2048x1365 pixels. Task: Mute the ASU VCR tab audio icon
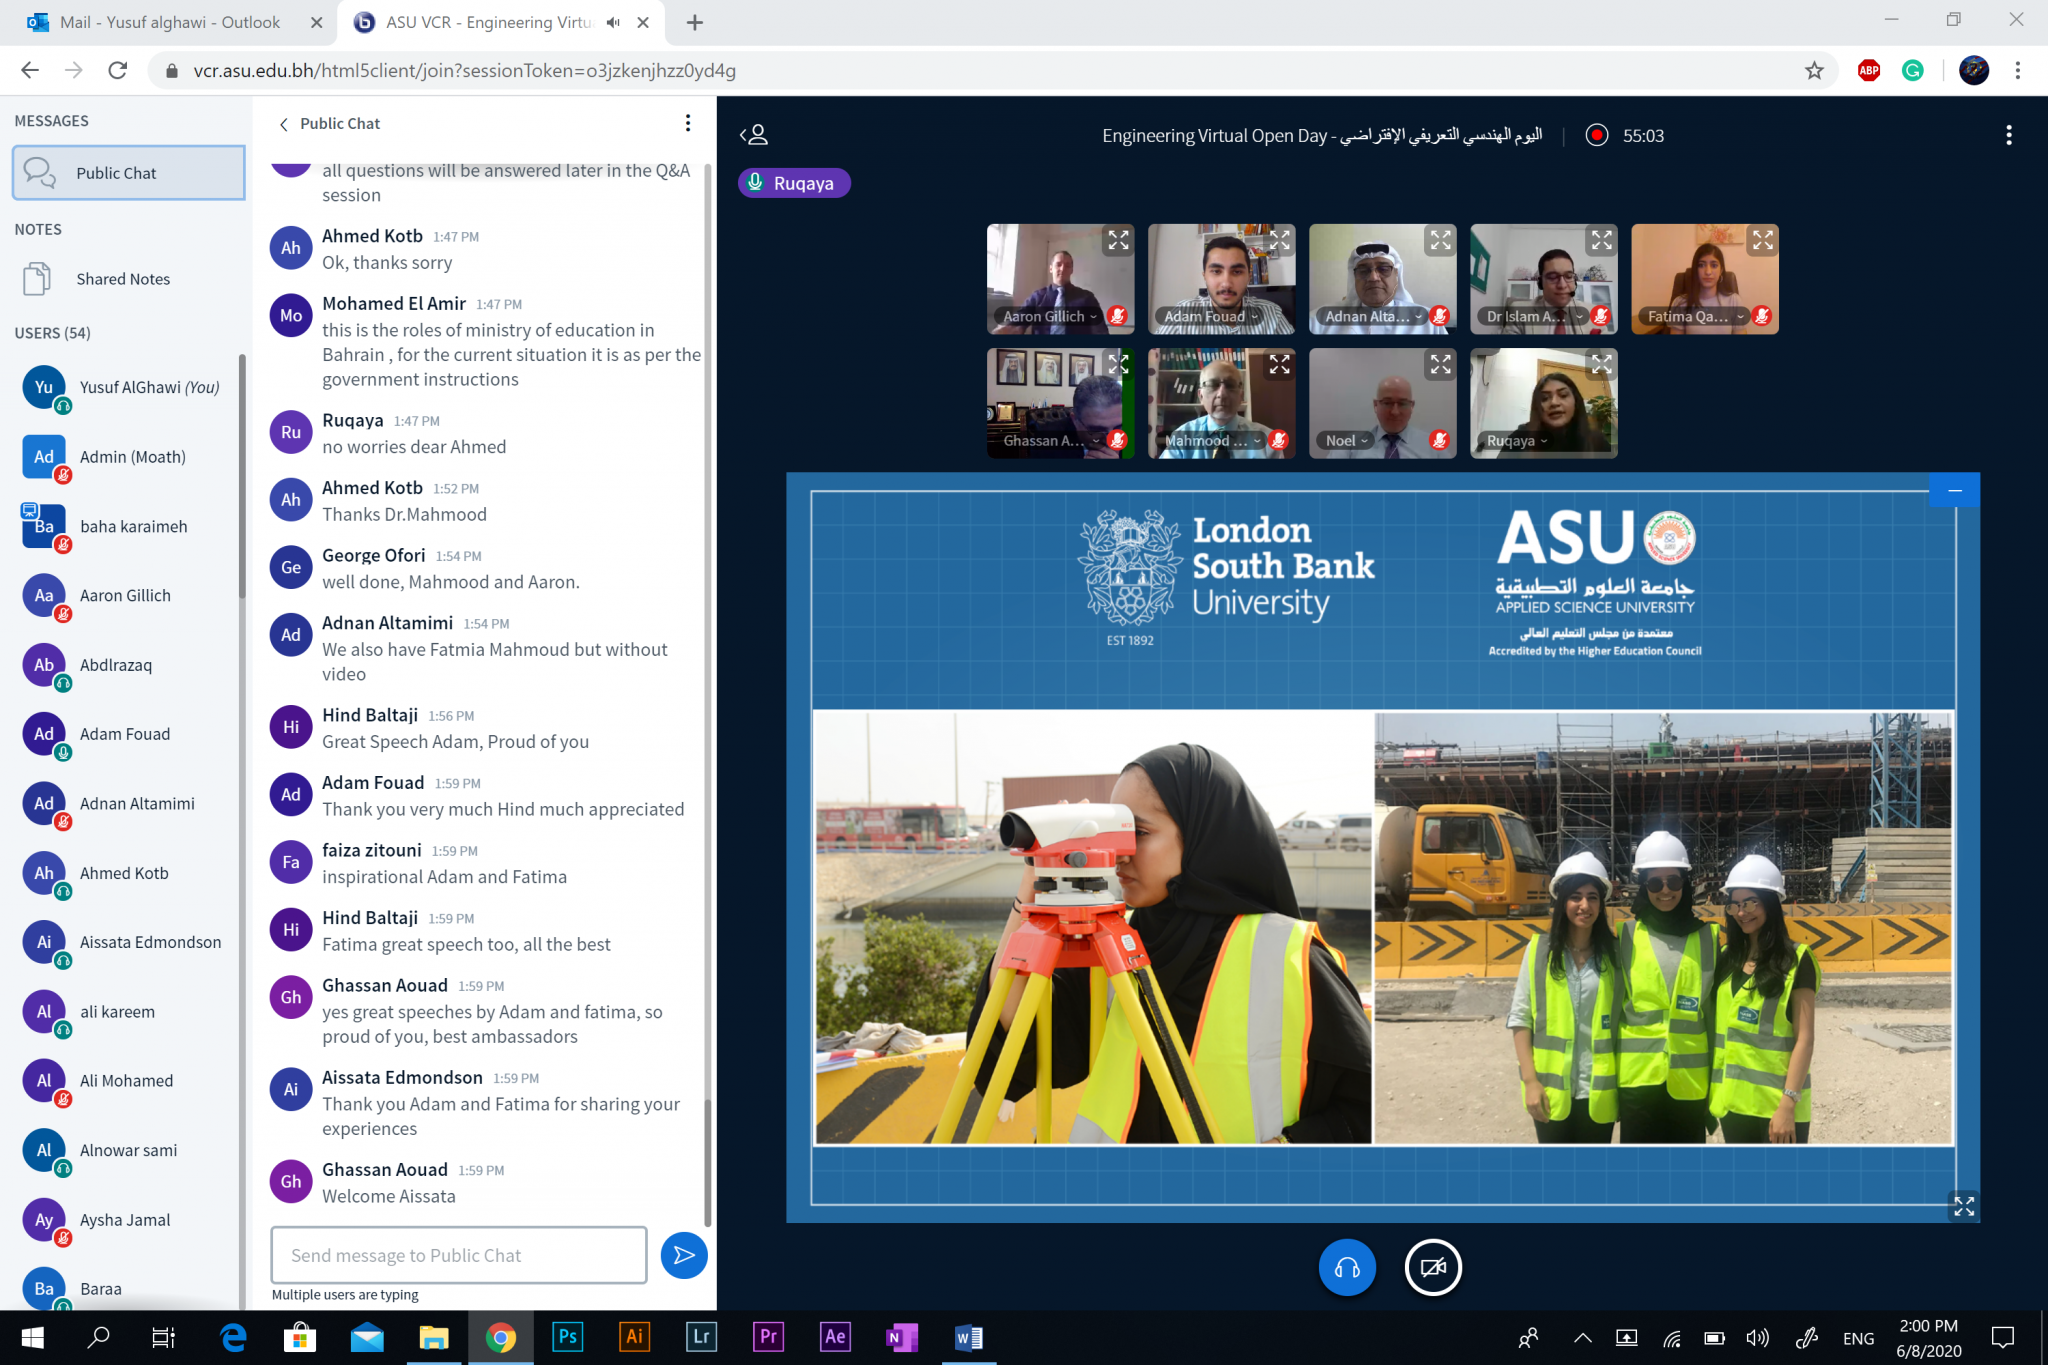pyautogui.click(x=613, y=22)
